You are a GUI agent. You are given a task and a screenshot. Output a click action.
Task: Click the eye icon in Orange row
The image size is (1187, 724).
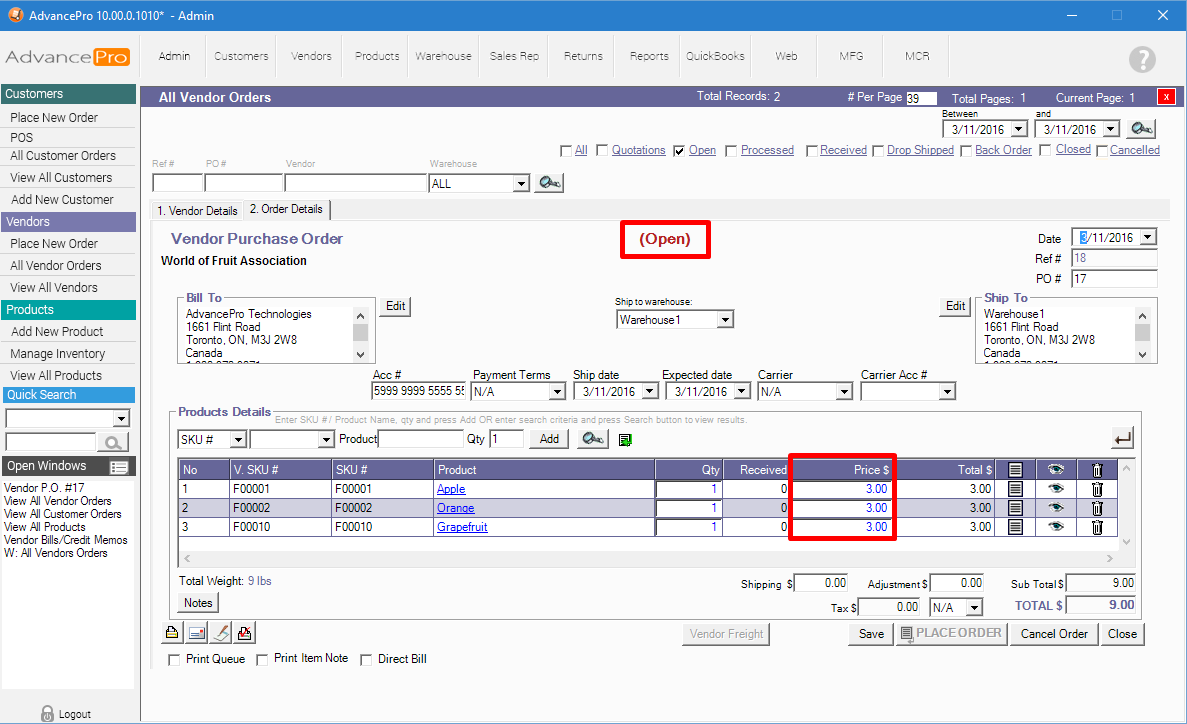(x=1055, y=508)
